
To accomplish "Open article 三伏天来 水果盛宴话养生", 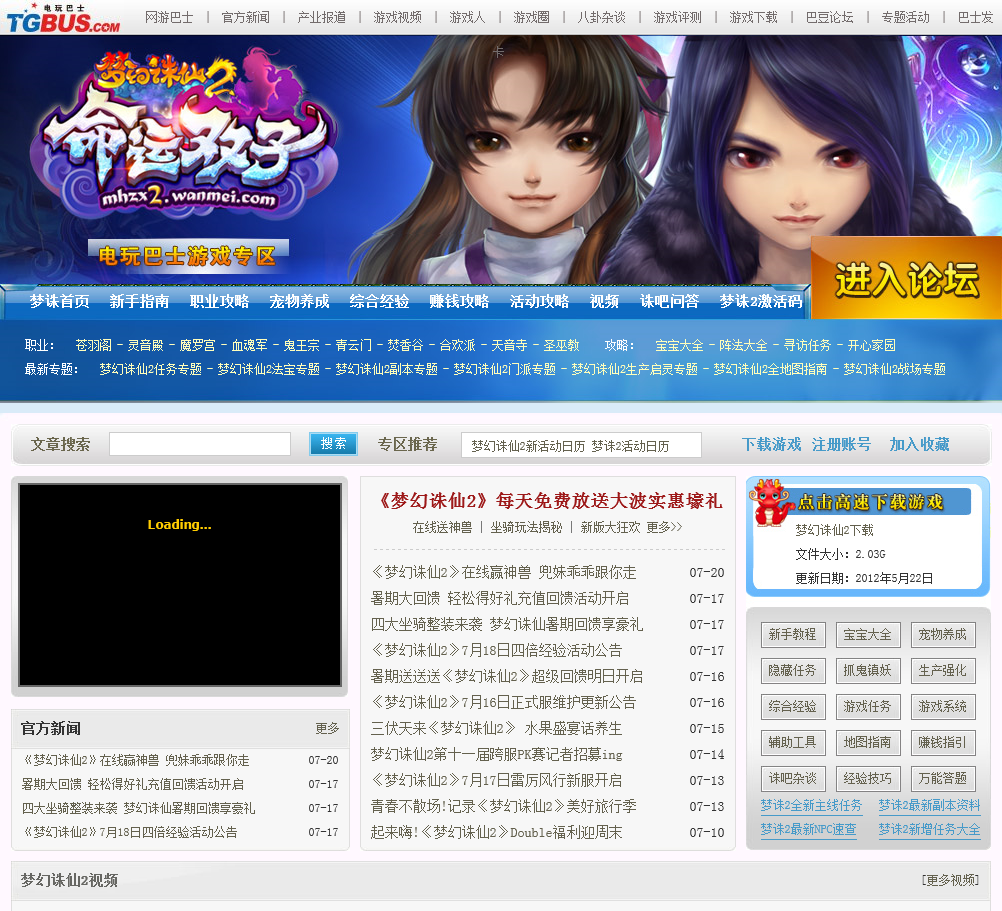I will point(497,728).
